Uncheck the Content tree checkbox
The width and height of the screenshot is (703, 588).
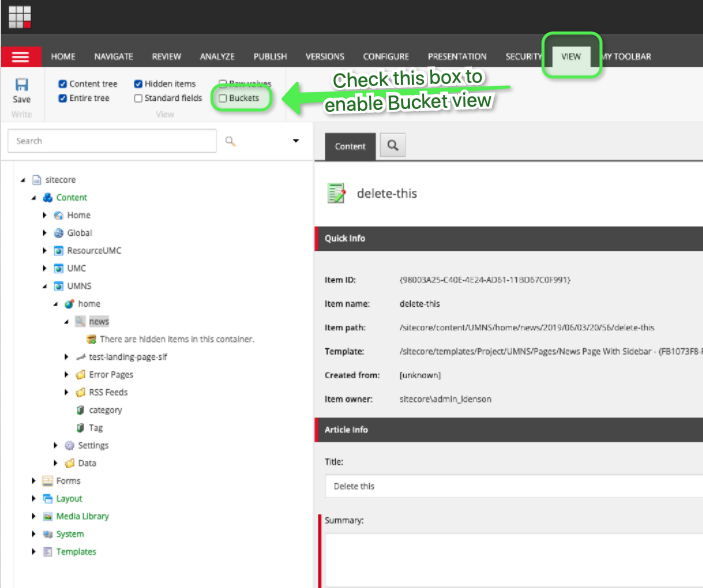[x=63, y=84]
